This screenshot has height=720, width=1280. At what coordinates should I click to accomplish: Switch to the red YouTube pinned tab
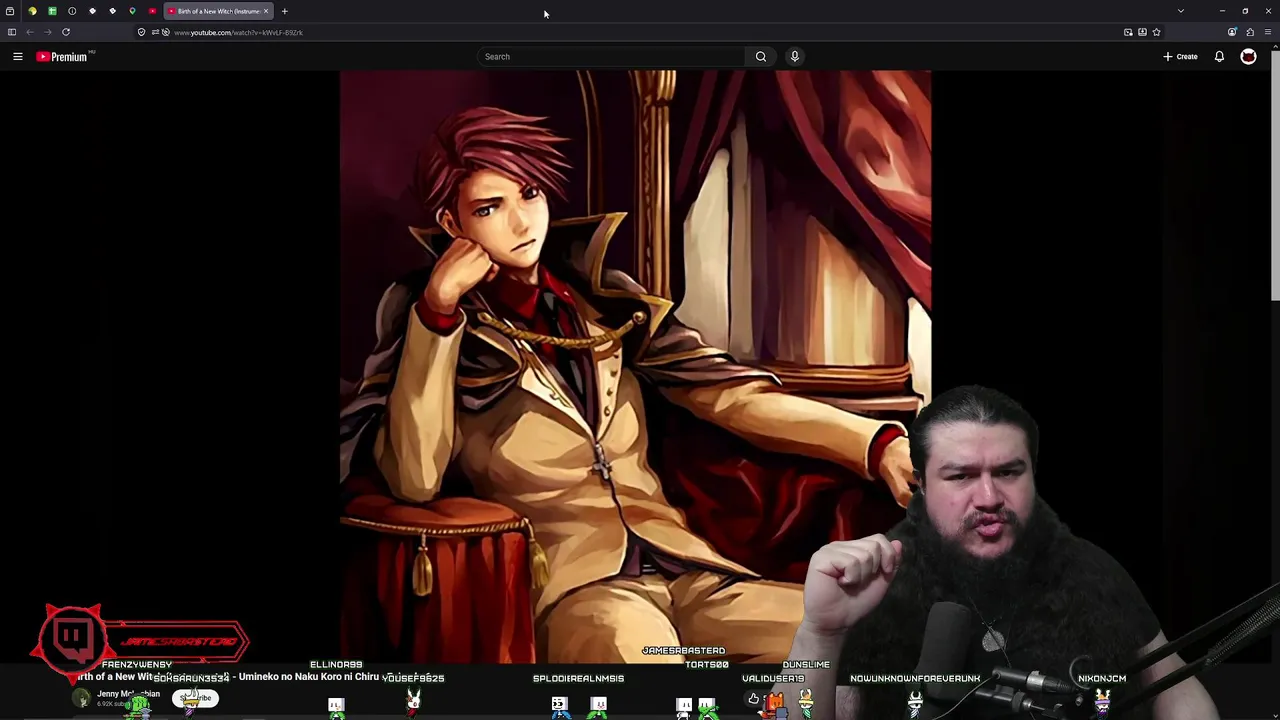coord(152,11)
